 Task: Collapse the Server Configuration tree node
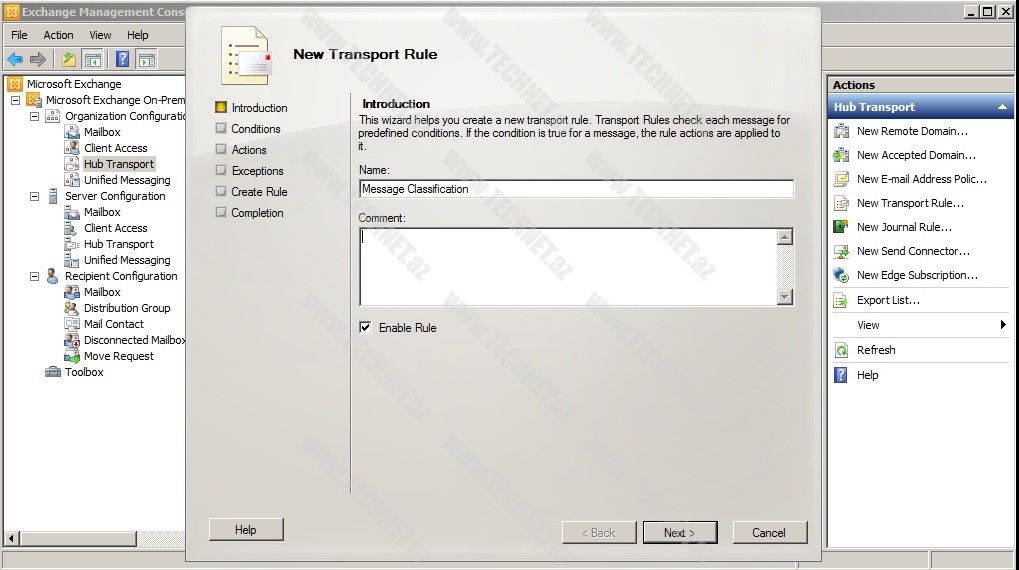[35, 196]
